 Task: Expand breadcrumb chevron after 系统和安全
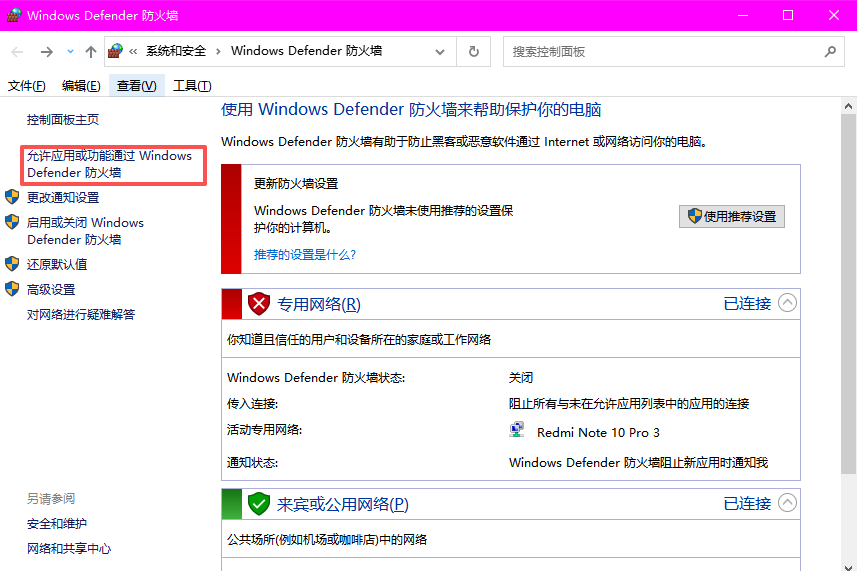pos(218,52)
